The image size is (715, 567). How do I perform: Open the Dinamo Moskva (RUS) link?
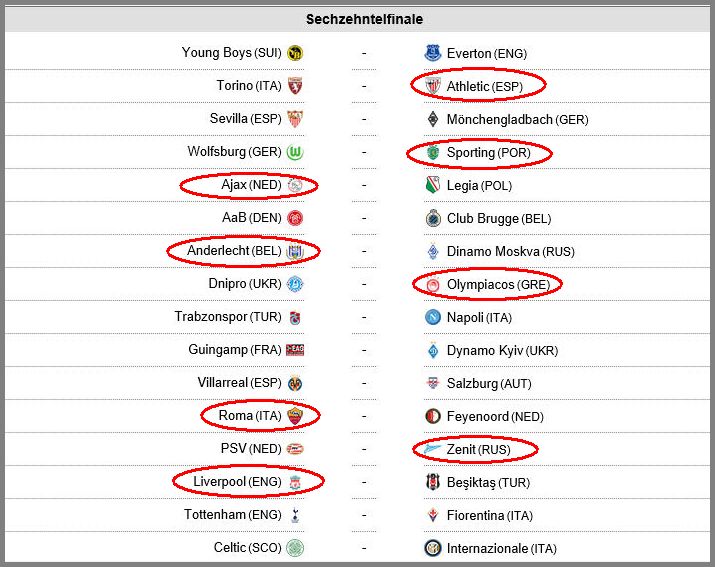click(x=511, y=251)
